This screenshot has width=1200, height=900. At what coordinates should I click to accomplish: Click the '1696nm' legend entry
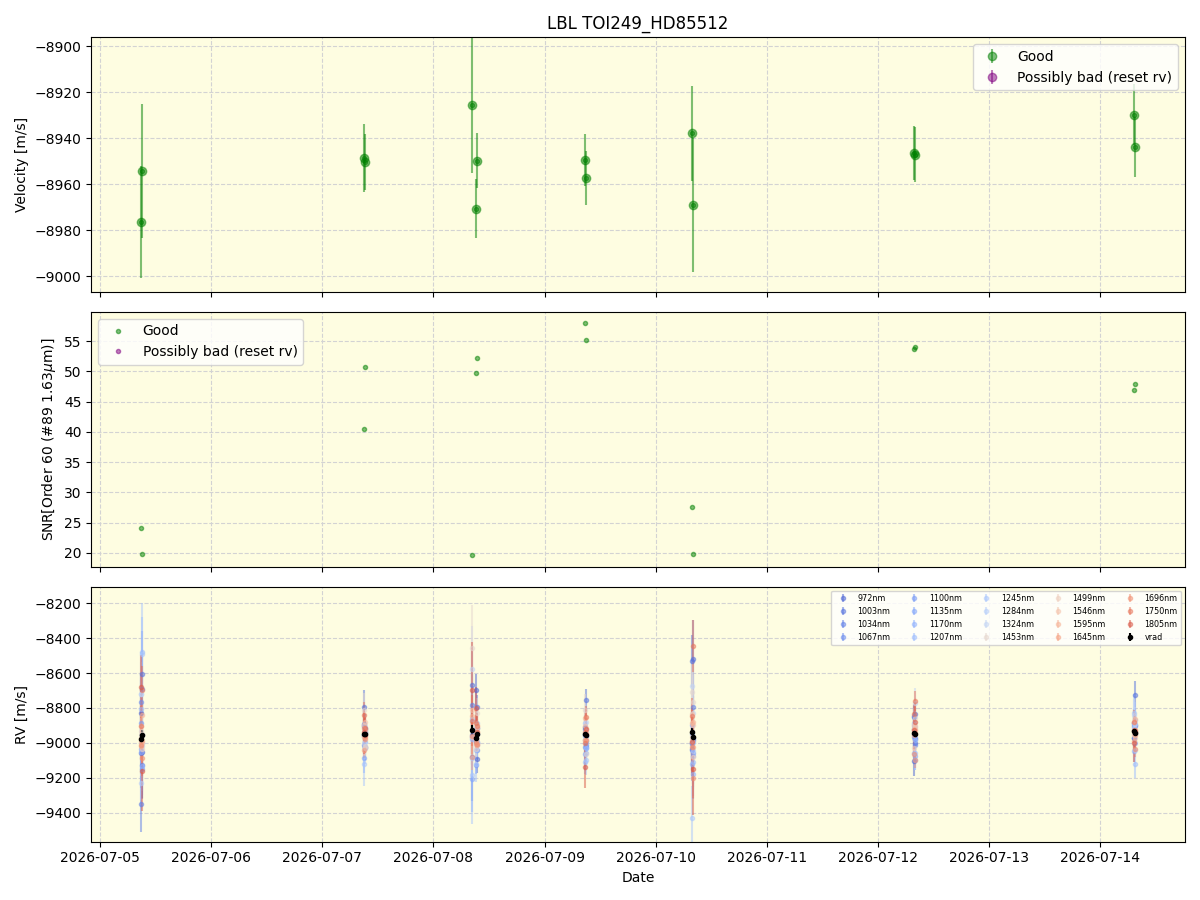tap(1161, 598)
